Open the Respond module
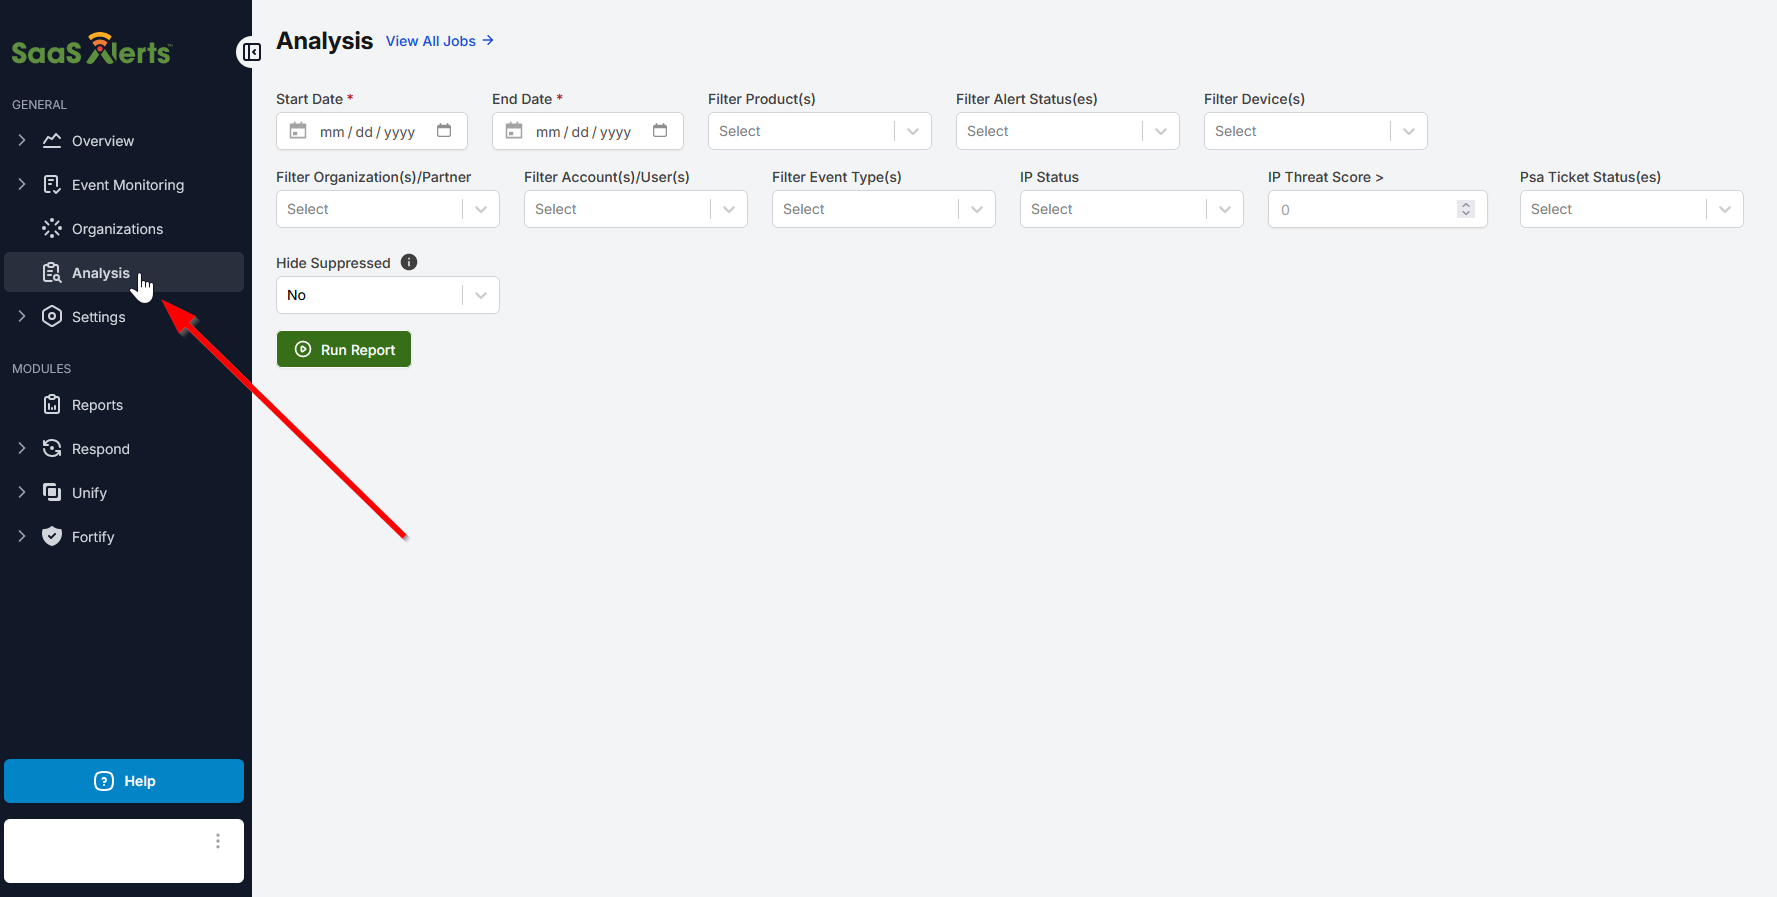The width and height of the screenshot is (1777, 897). click(124, 449)
